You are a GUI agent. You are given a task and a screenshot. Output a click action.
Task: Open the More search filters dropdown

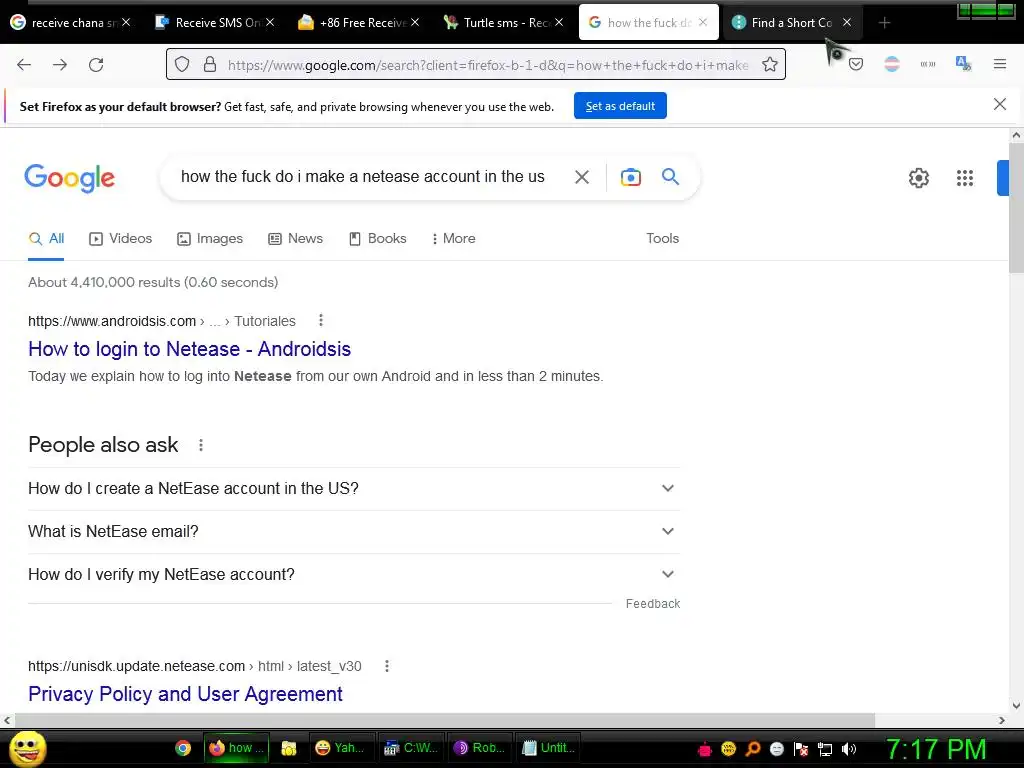(453, 239)
